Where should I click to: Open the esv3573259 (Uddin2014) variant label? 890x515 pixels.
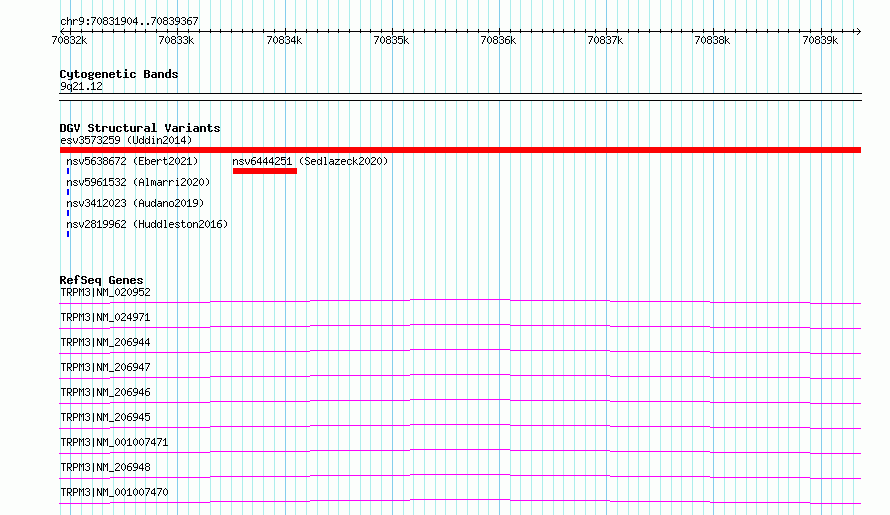click(126, 140)
